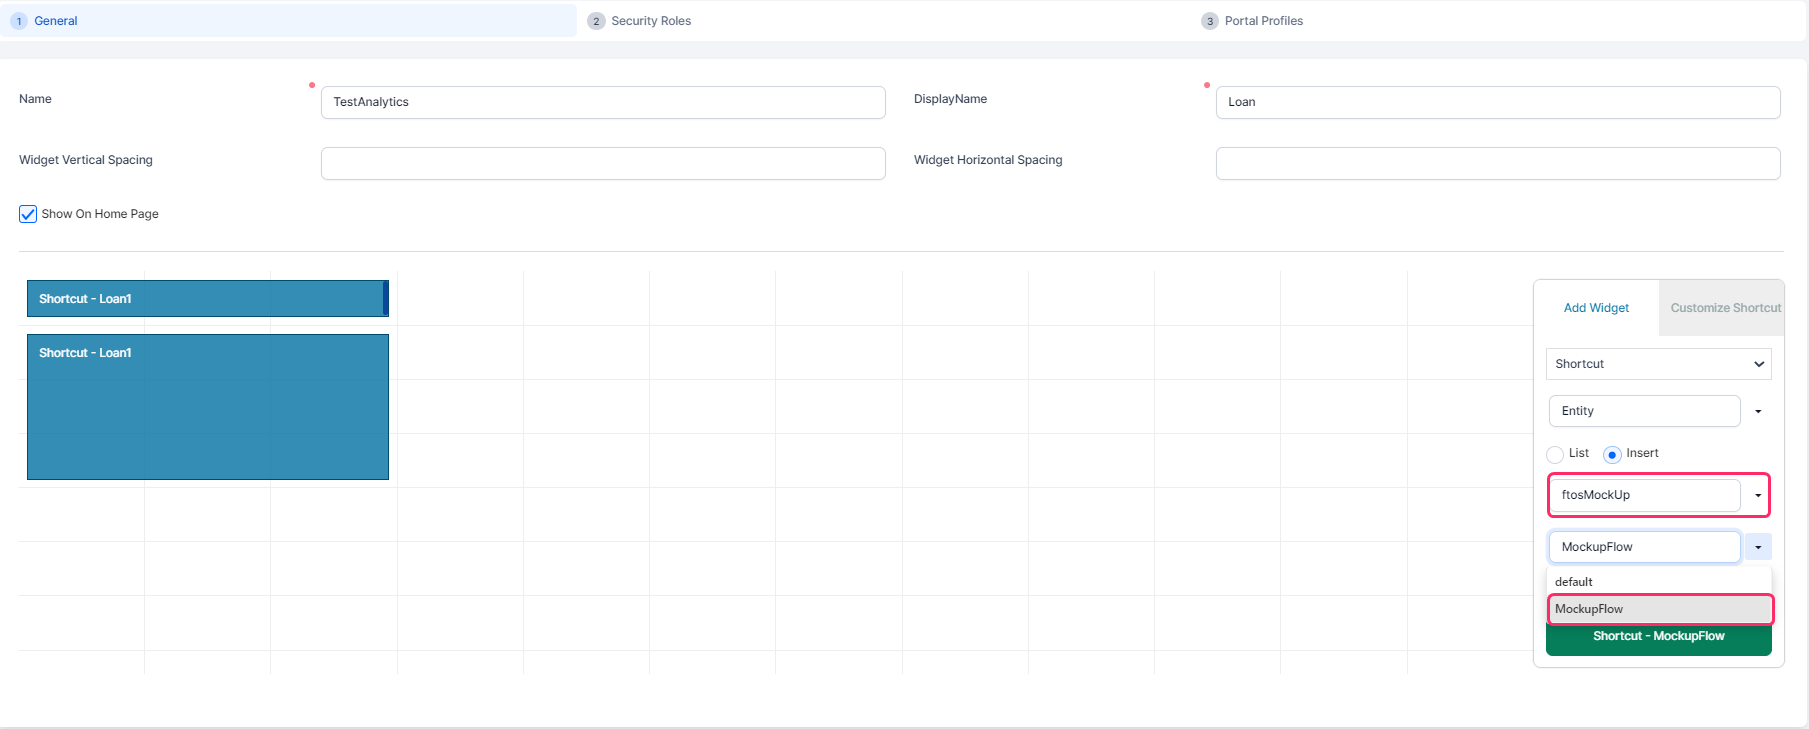Click the Name field containing TestAnalytics
Image resolution: width=1809 pixels, height=729 pixels.
[x=602, y=102]
